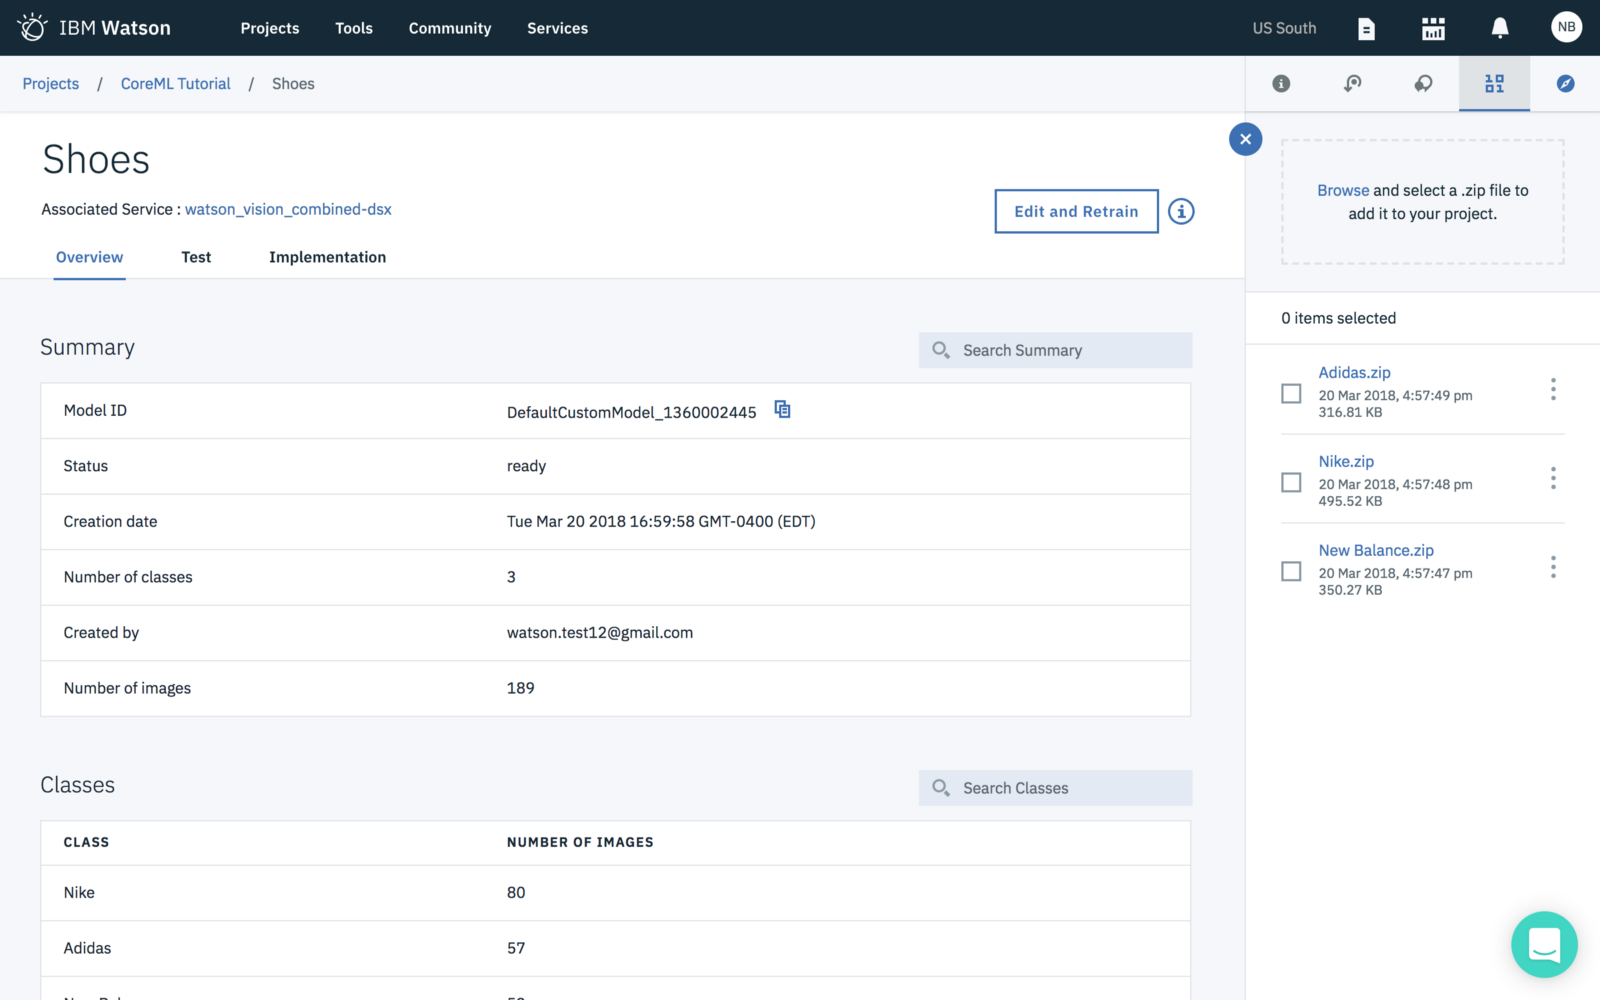Click the info icon beside Edit and Retrain
This screenshot has height=1000, width=1600.
[1181, 212]
